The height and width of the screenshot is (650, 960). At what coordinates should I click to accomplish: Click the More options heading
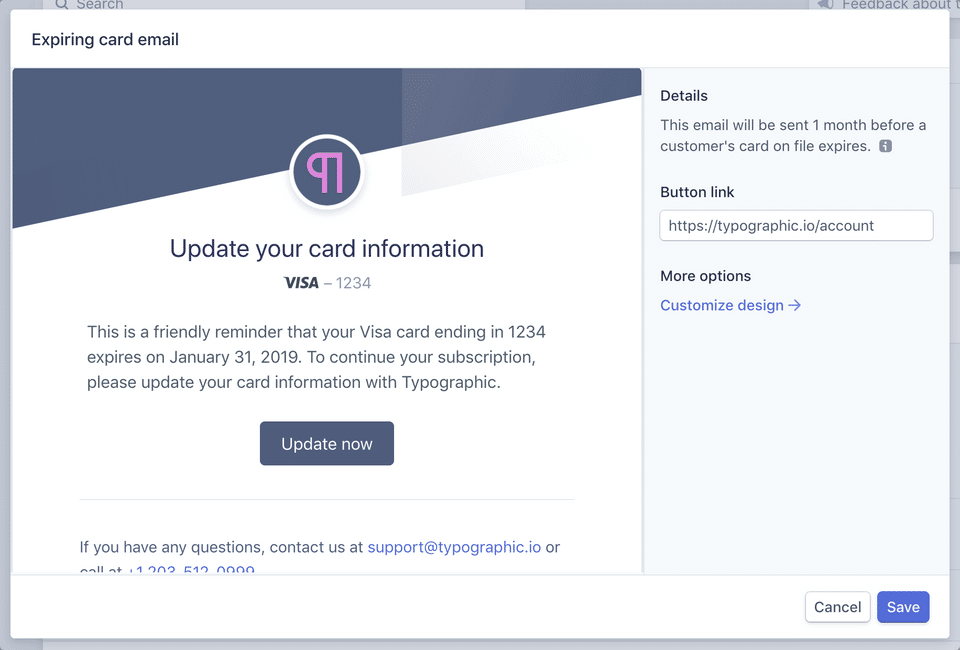705,276
